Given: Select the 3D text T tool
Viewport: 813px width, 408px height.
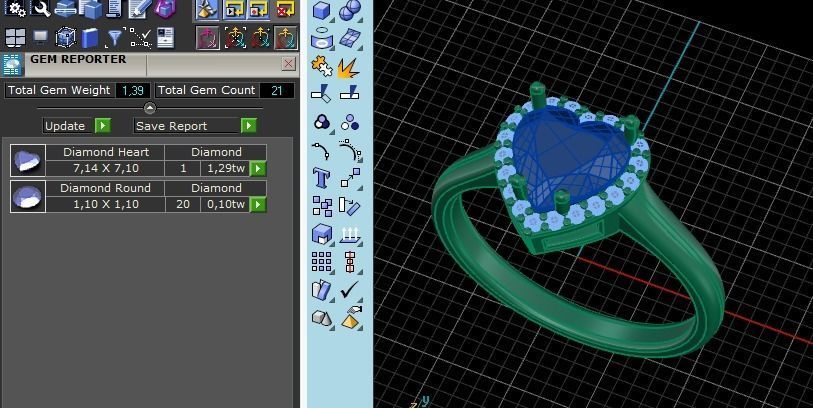Looking at the screenshot, I should 321,178.
